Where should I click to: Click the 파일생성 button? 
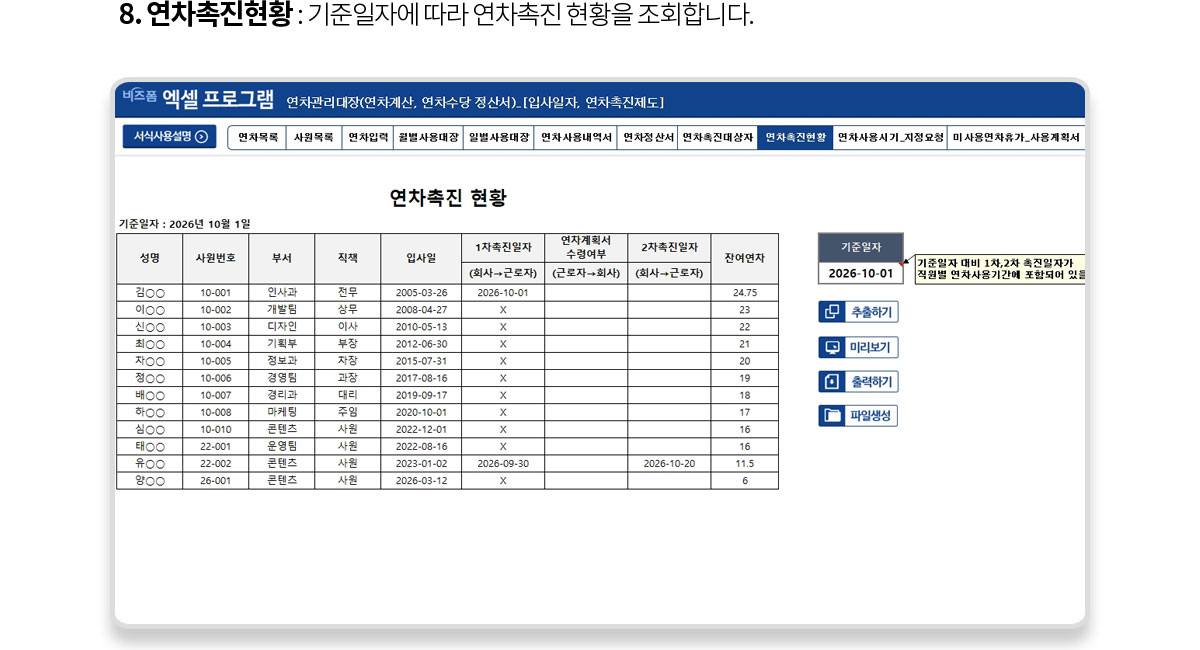coord(858,415)
